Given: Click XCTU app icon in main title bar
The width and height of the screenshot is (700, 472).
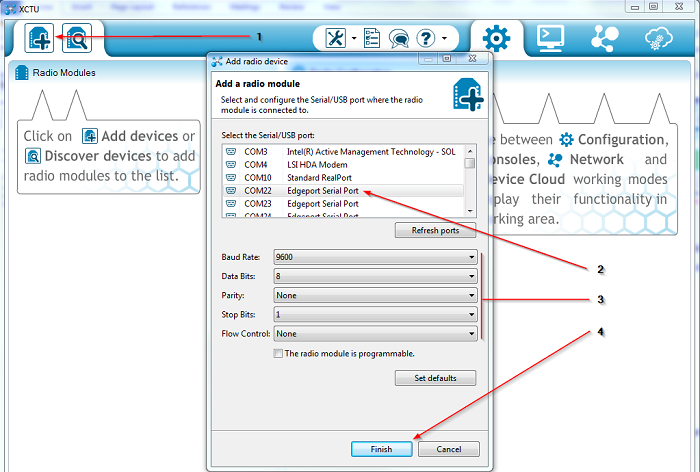Looking at the screenshot, I should click(10, 8).
